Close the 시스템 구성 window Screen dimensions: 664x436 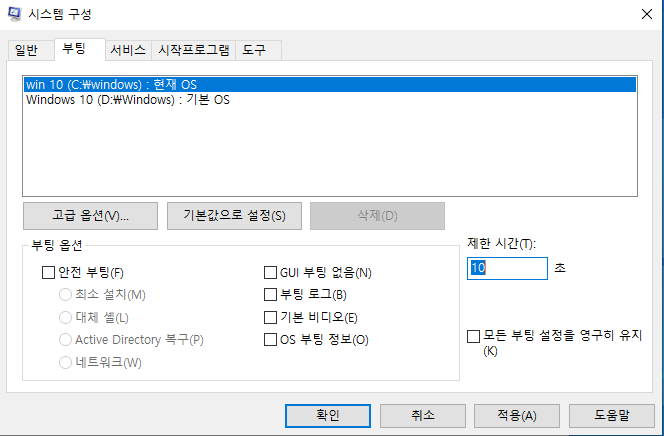(x=647, y=14)
